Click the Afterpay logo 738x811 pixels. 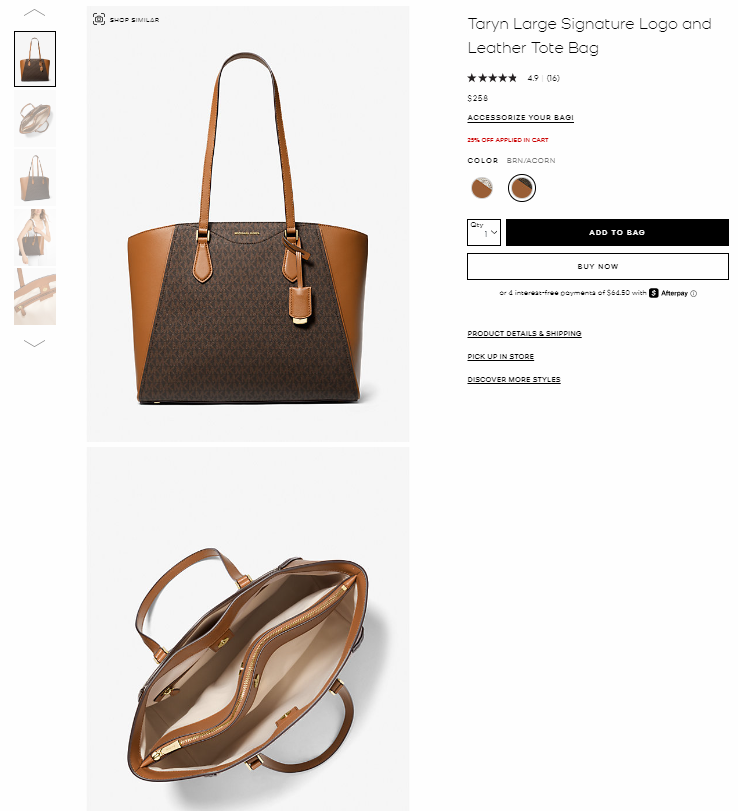click(x=668, y=293)
